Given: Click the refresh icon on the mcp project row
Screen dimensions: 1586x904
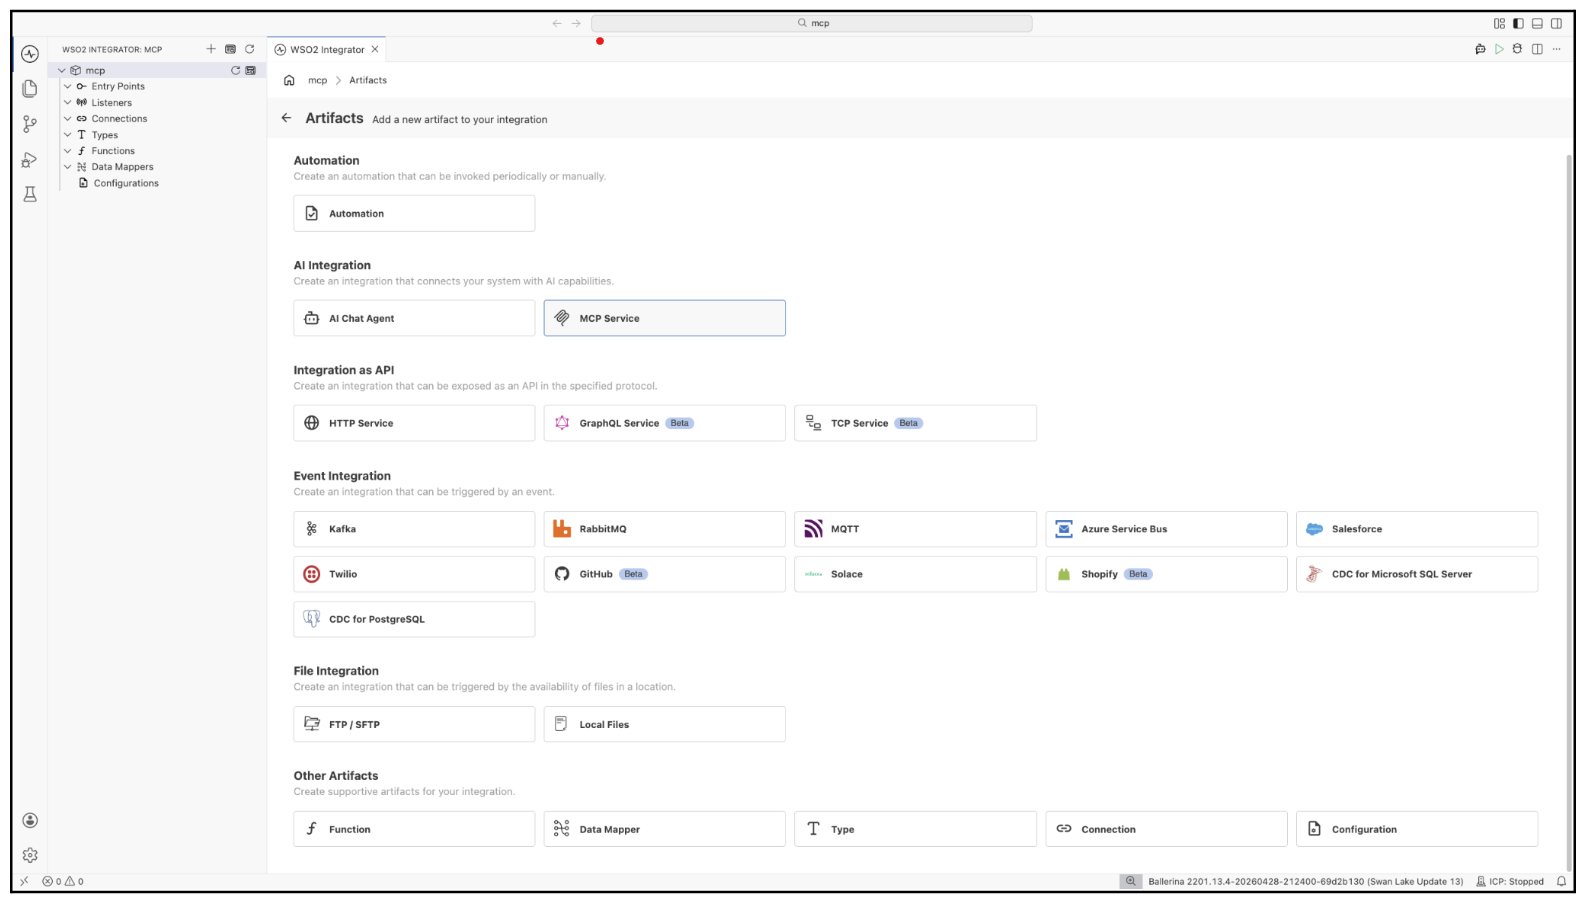Looking at the screenshot, I should point(236,70).
